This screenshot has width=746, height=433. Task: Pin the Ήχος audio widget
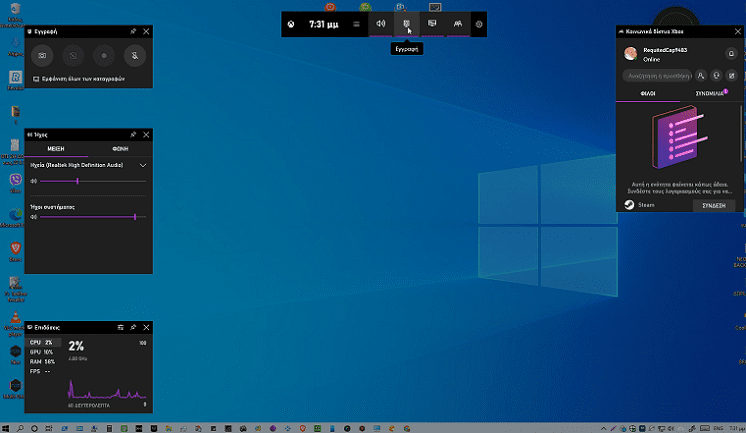[133, 135]
